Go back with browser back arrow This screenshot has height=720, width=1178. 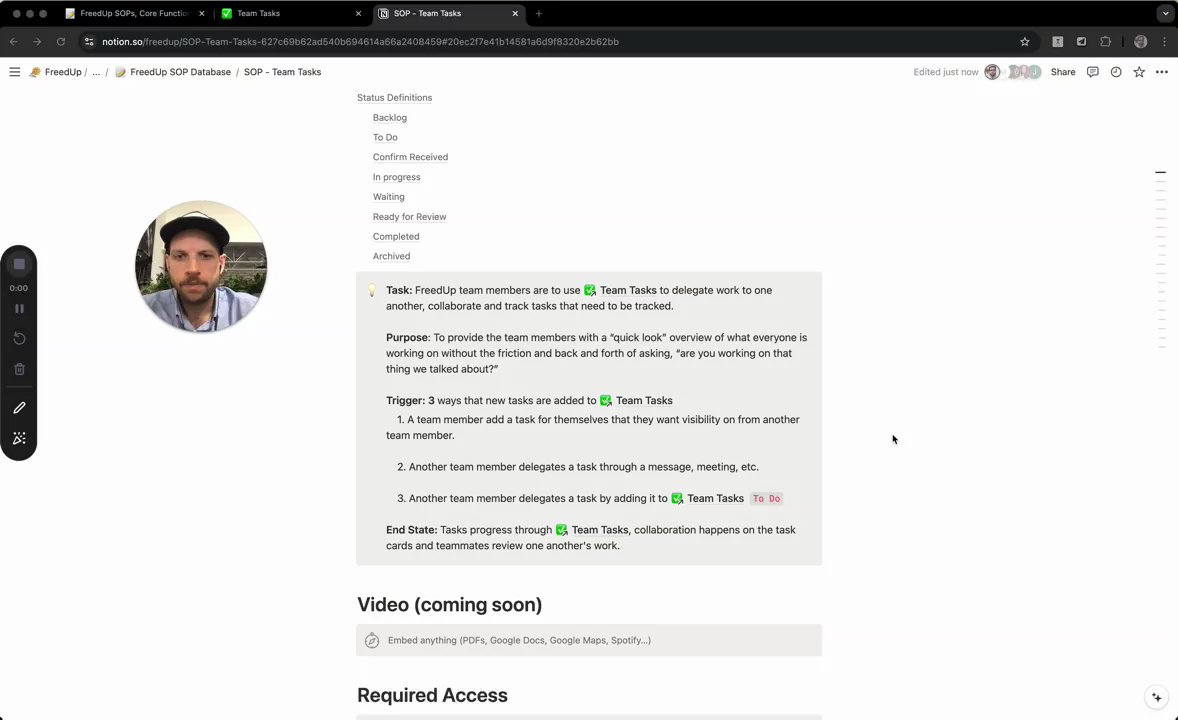coord(14,42)
